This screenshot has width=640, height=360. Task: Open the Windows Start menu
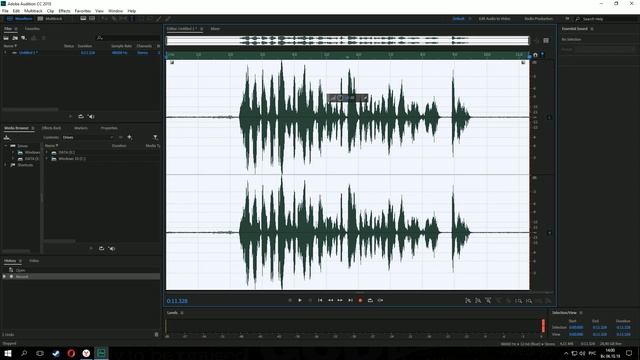pyautogui.click(x=8, y=353)
